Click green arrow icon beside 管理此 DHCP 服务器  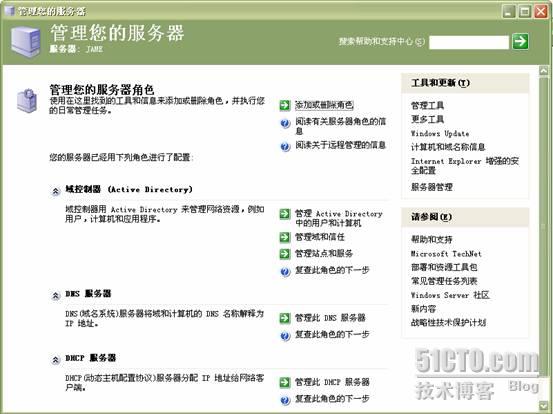[285, 383]
